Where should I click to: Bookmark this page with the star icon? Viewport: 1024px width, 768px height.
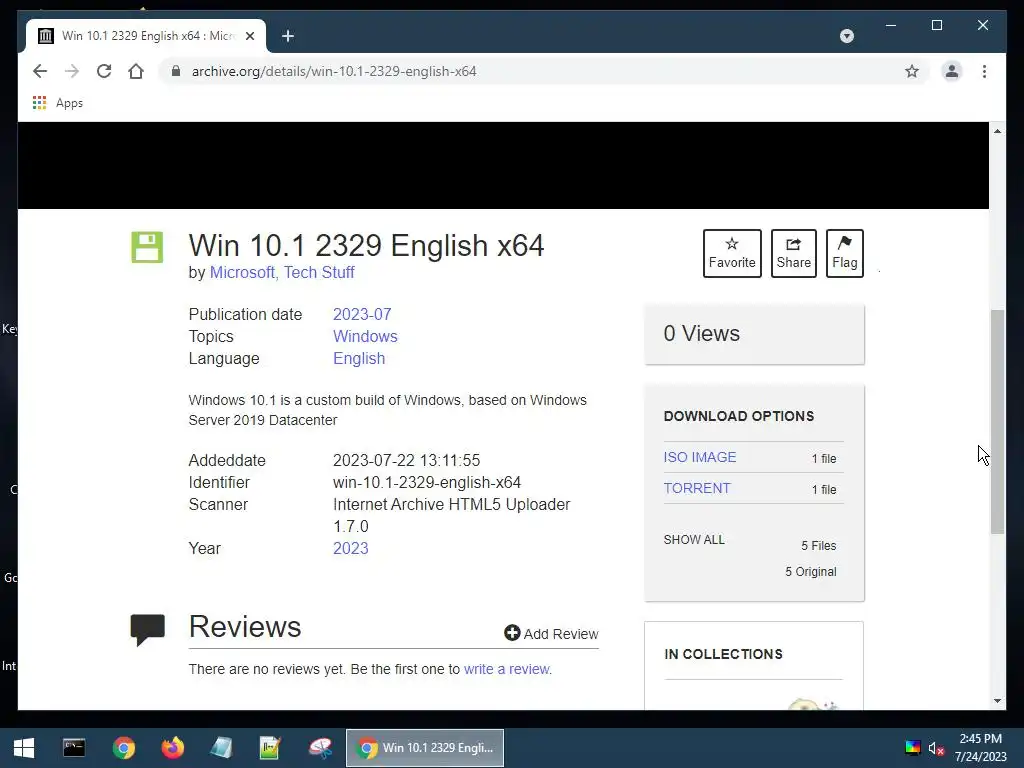pos(912,71)
